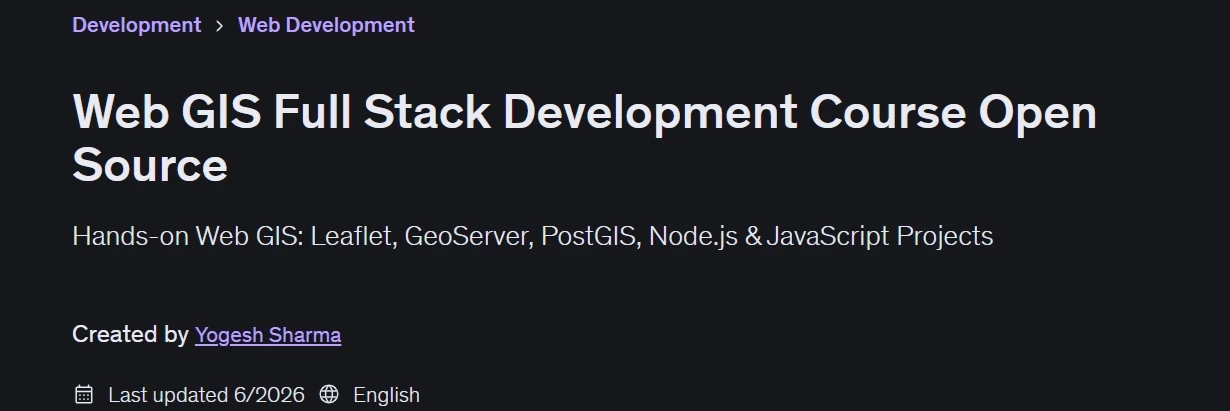This screenshot has width=1230, height=411.
Task: Click the Hands-on Web GIS subtitle text
Action: click(533, 237)
